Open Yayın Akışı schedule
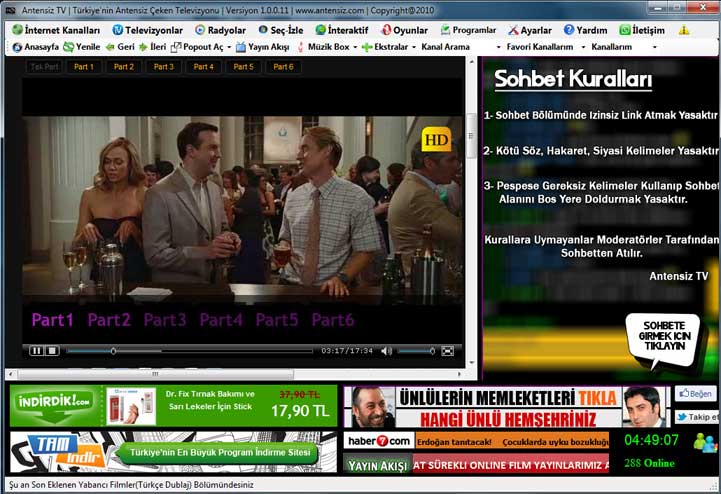This screenshot has height=494, width=721. click(x=263, y=47)
